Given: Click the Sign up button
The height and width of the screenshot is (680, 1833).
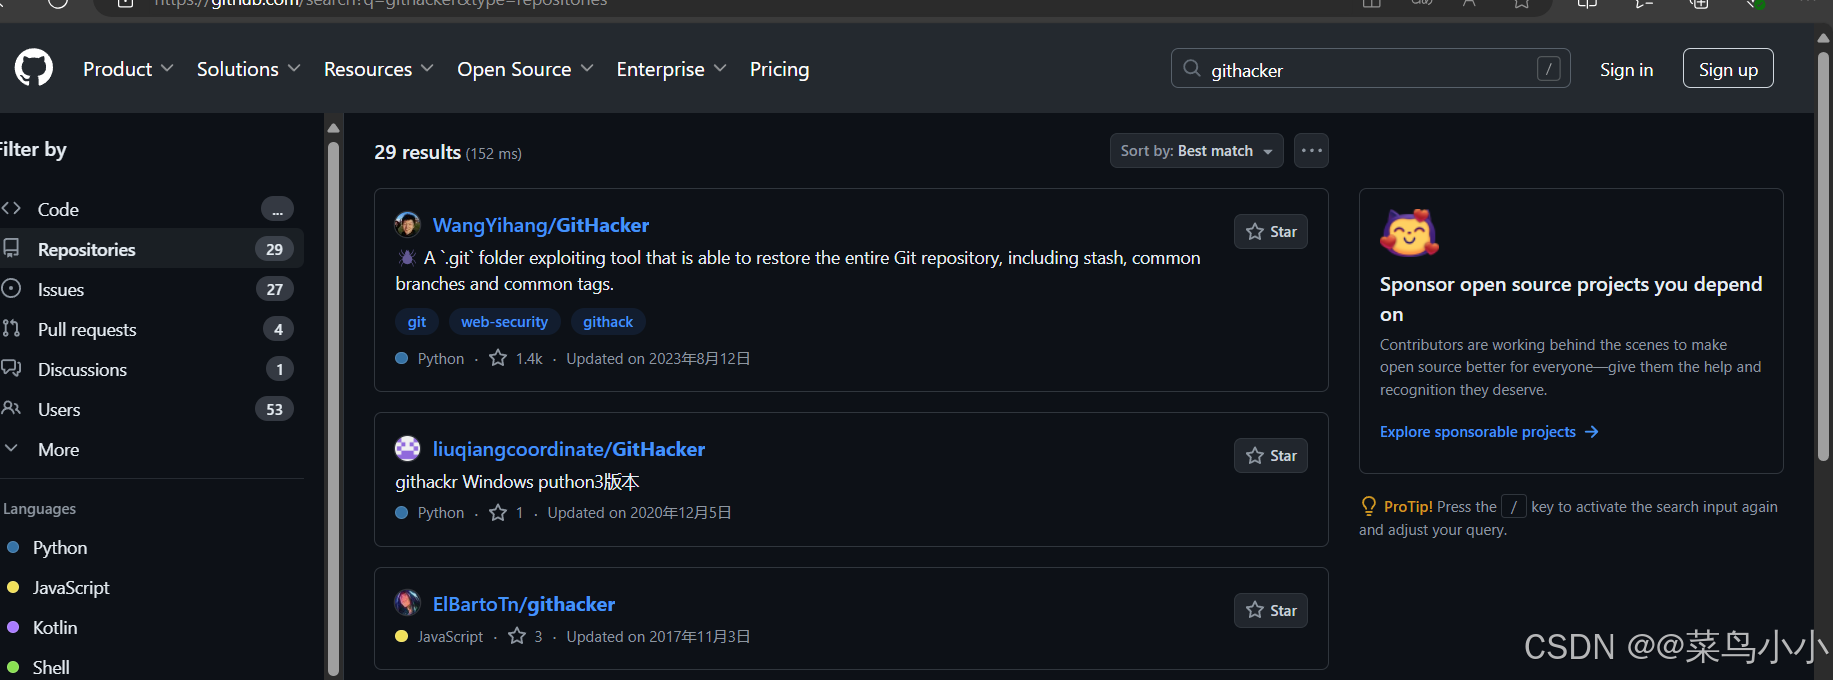Looking at the screenshot, I should click(x=1727, y=69).
